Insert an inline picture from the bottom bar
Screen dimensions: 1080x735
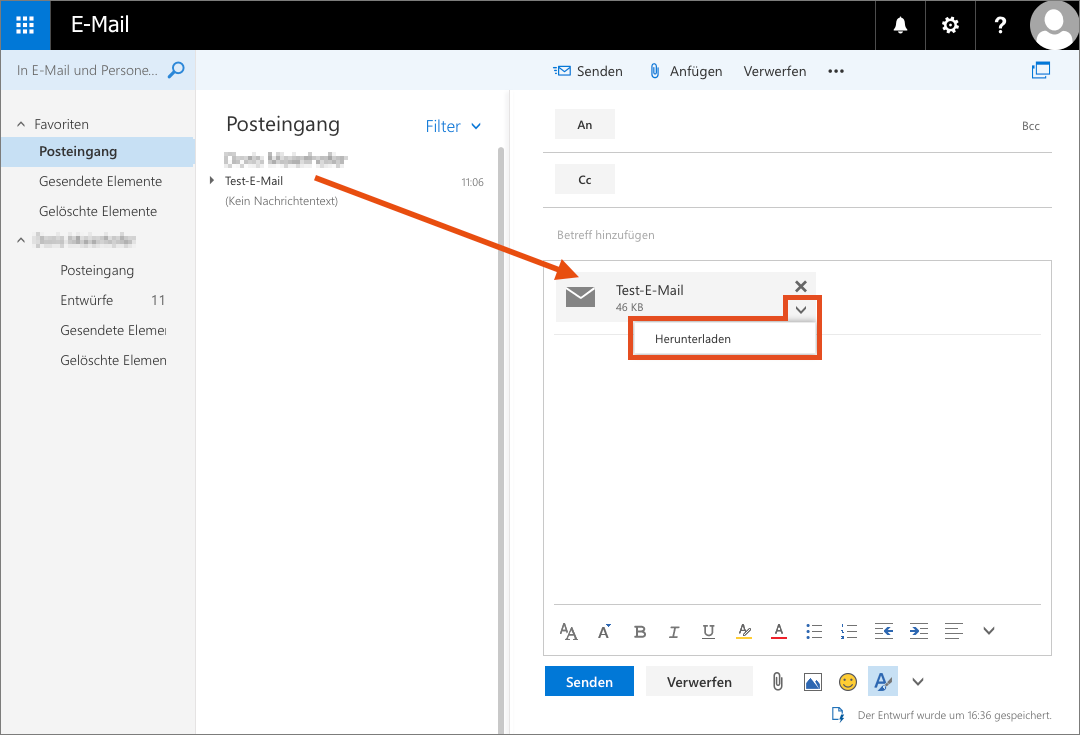[x=812, y=682]
